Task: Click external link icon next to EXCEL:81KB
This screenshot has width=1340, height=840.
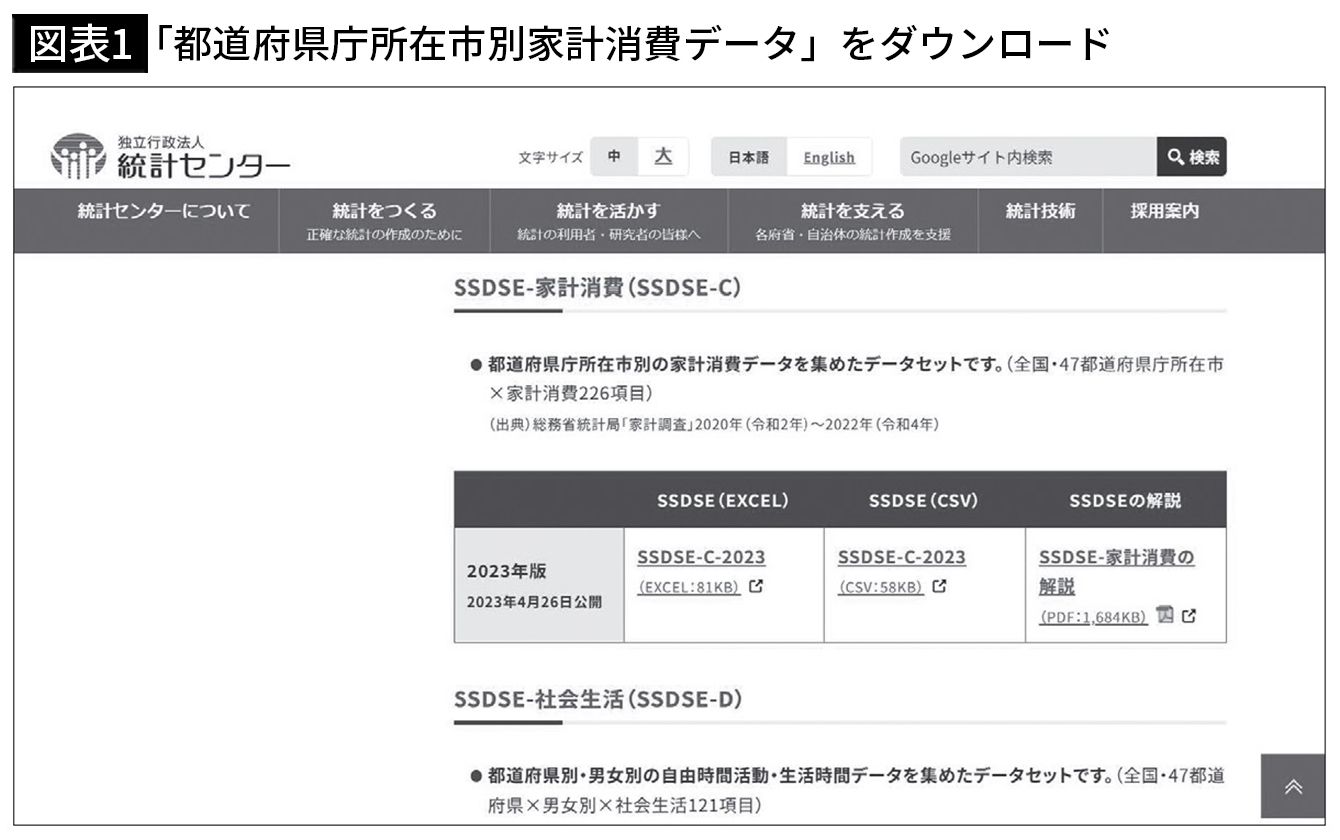Action: point(756,587)
